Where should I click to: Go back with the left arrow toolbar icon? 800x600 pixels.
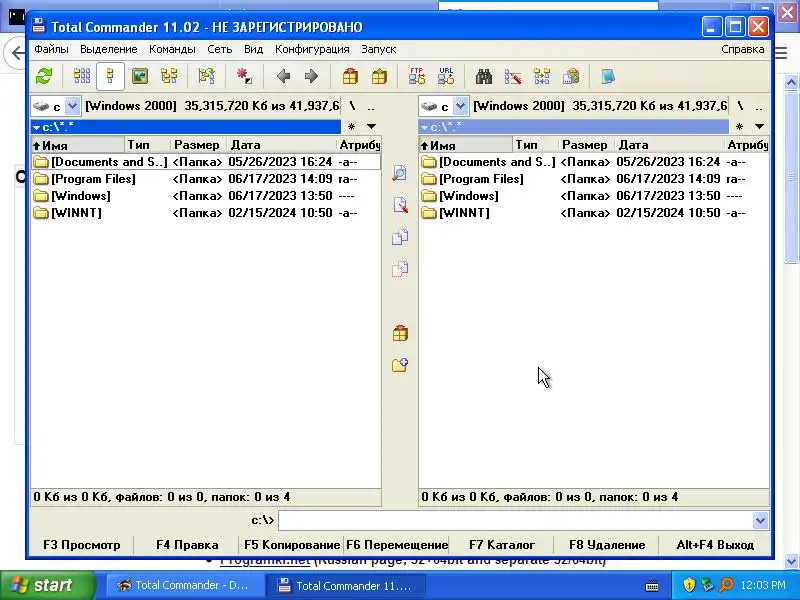tap(283, 77)
